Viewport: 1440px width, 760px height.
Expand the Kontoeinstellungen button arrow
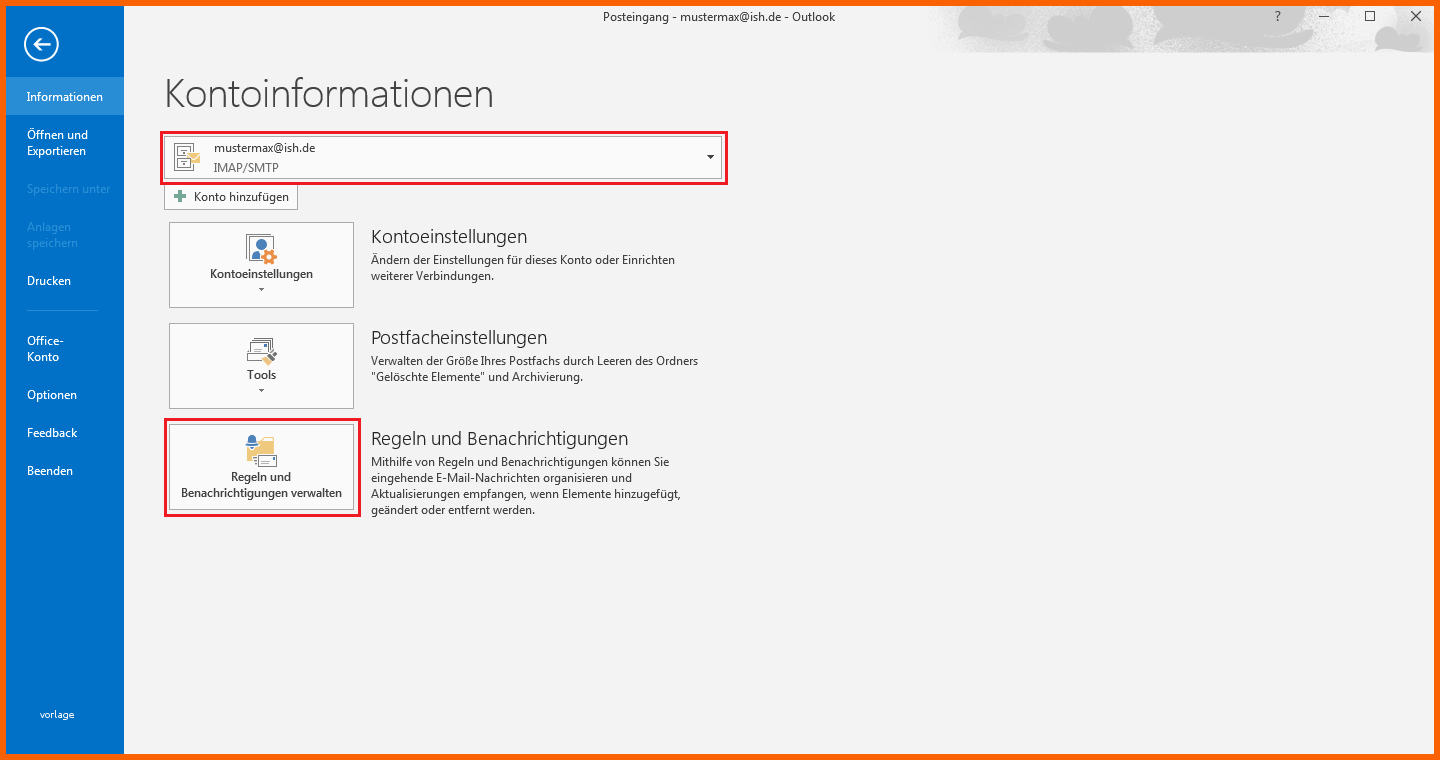(261, 290)
